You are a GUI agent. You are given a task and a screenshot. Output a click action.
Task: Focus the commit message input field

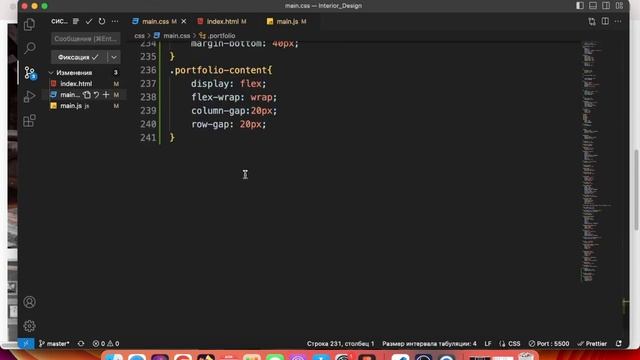tap(86, 39)
